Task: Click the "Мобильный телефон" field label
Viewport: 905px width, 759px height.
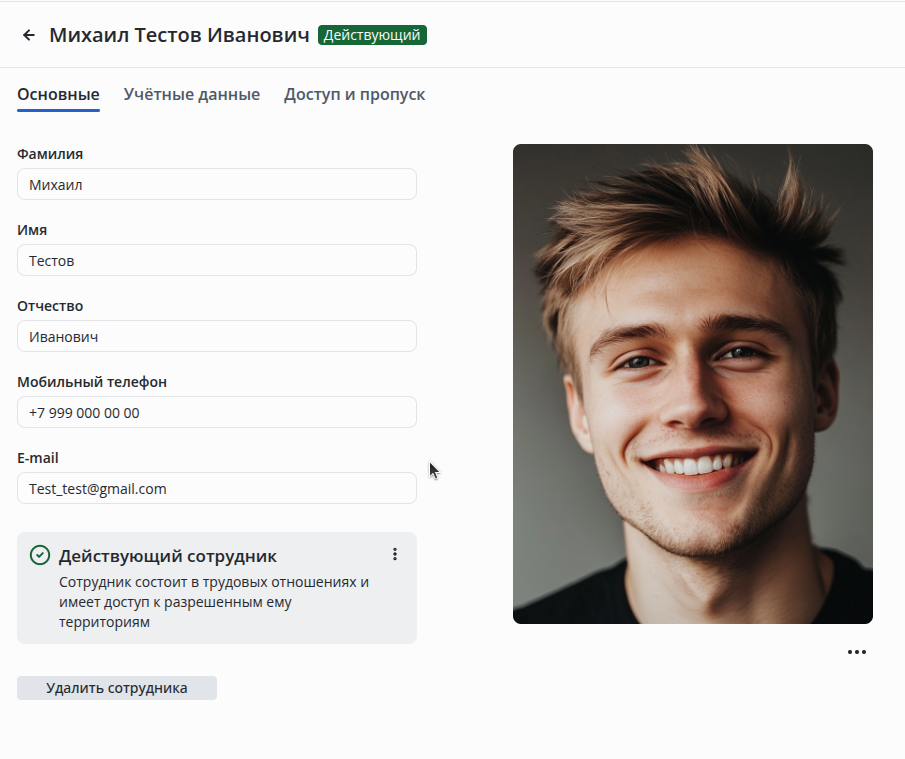Action: click(92, 382)
